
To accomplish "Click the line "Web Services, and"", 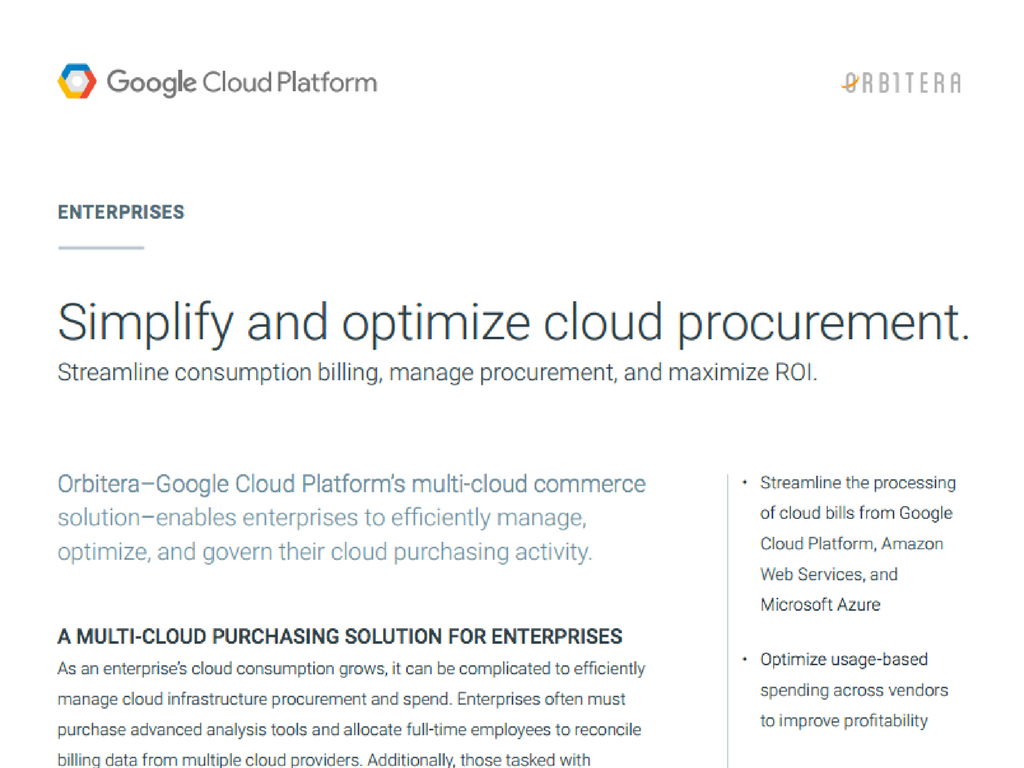I will click(829, 574).
